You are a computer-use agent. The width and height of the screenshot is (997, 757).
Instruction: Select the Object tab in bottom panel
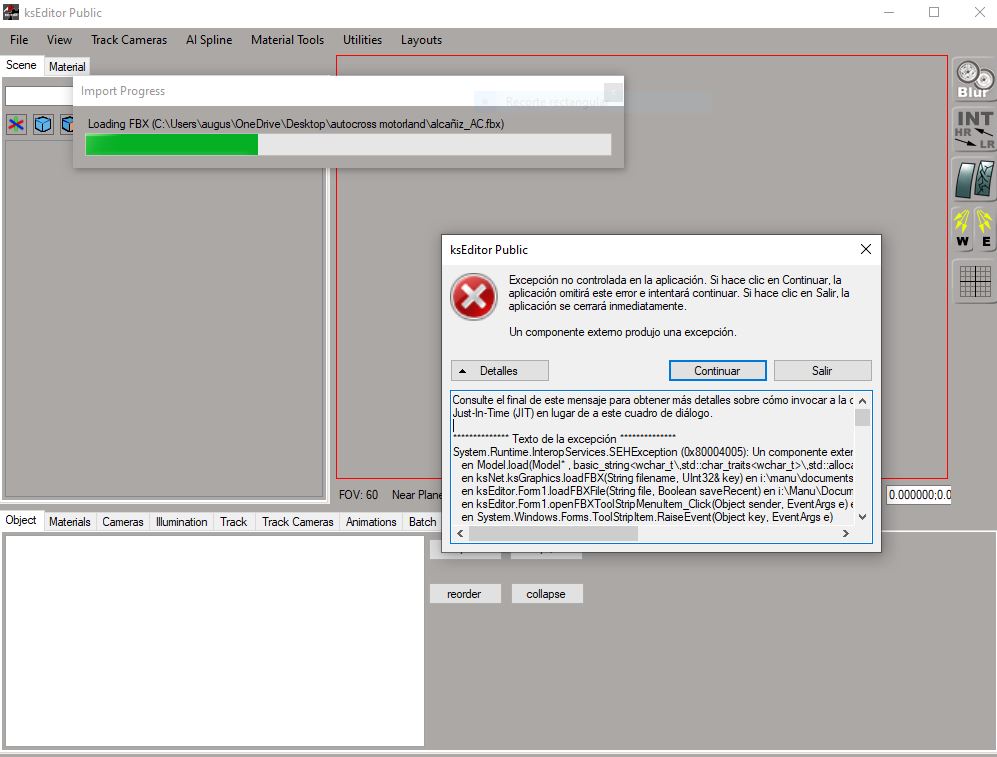click(21, 520)
